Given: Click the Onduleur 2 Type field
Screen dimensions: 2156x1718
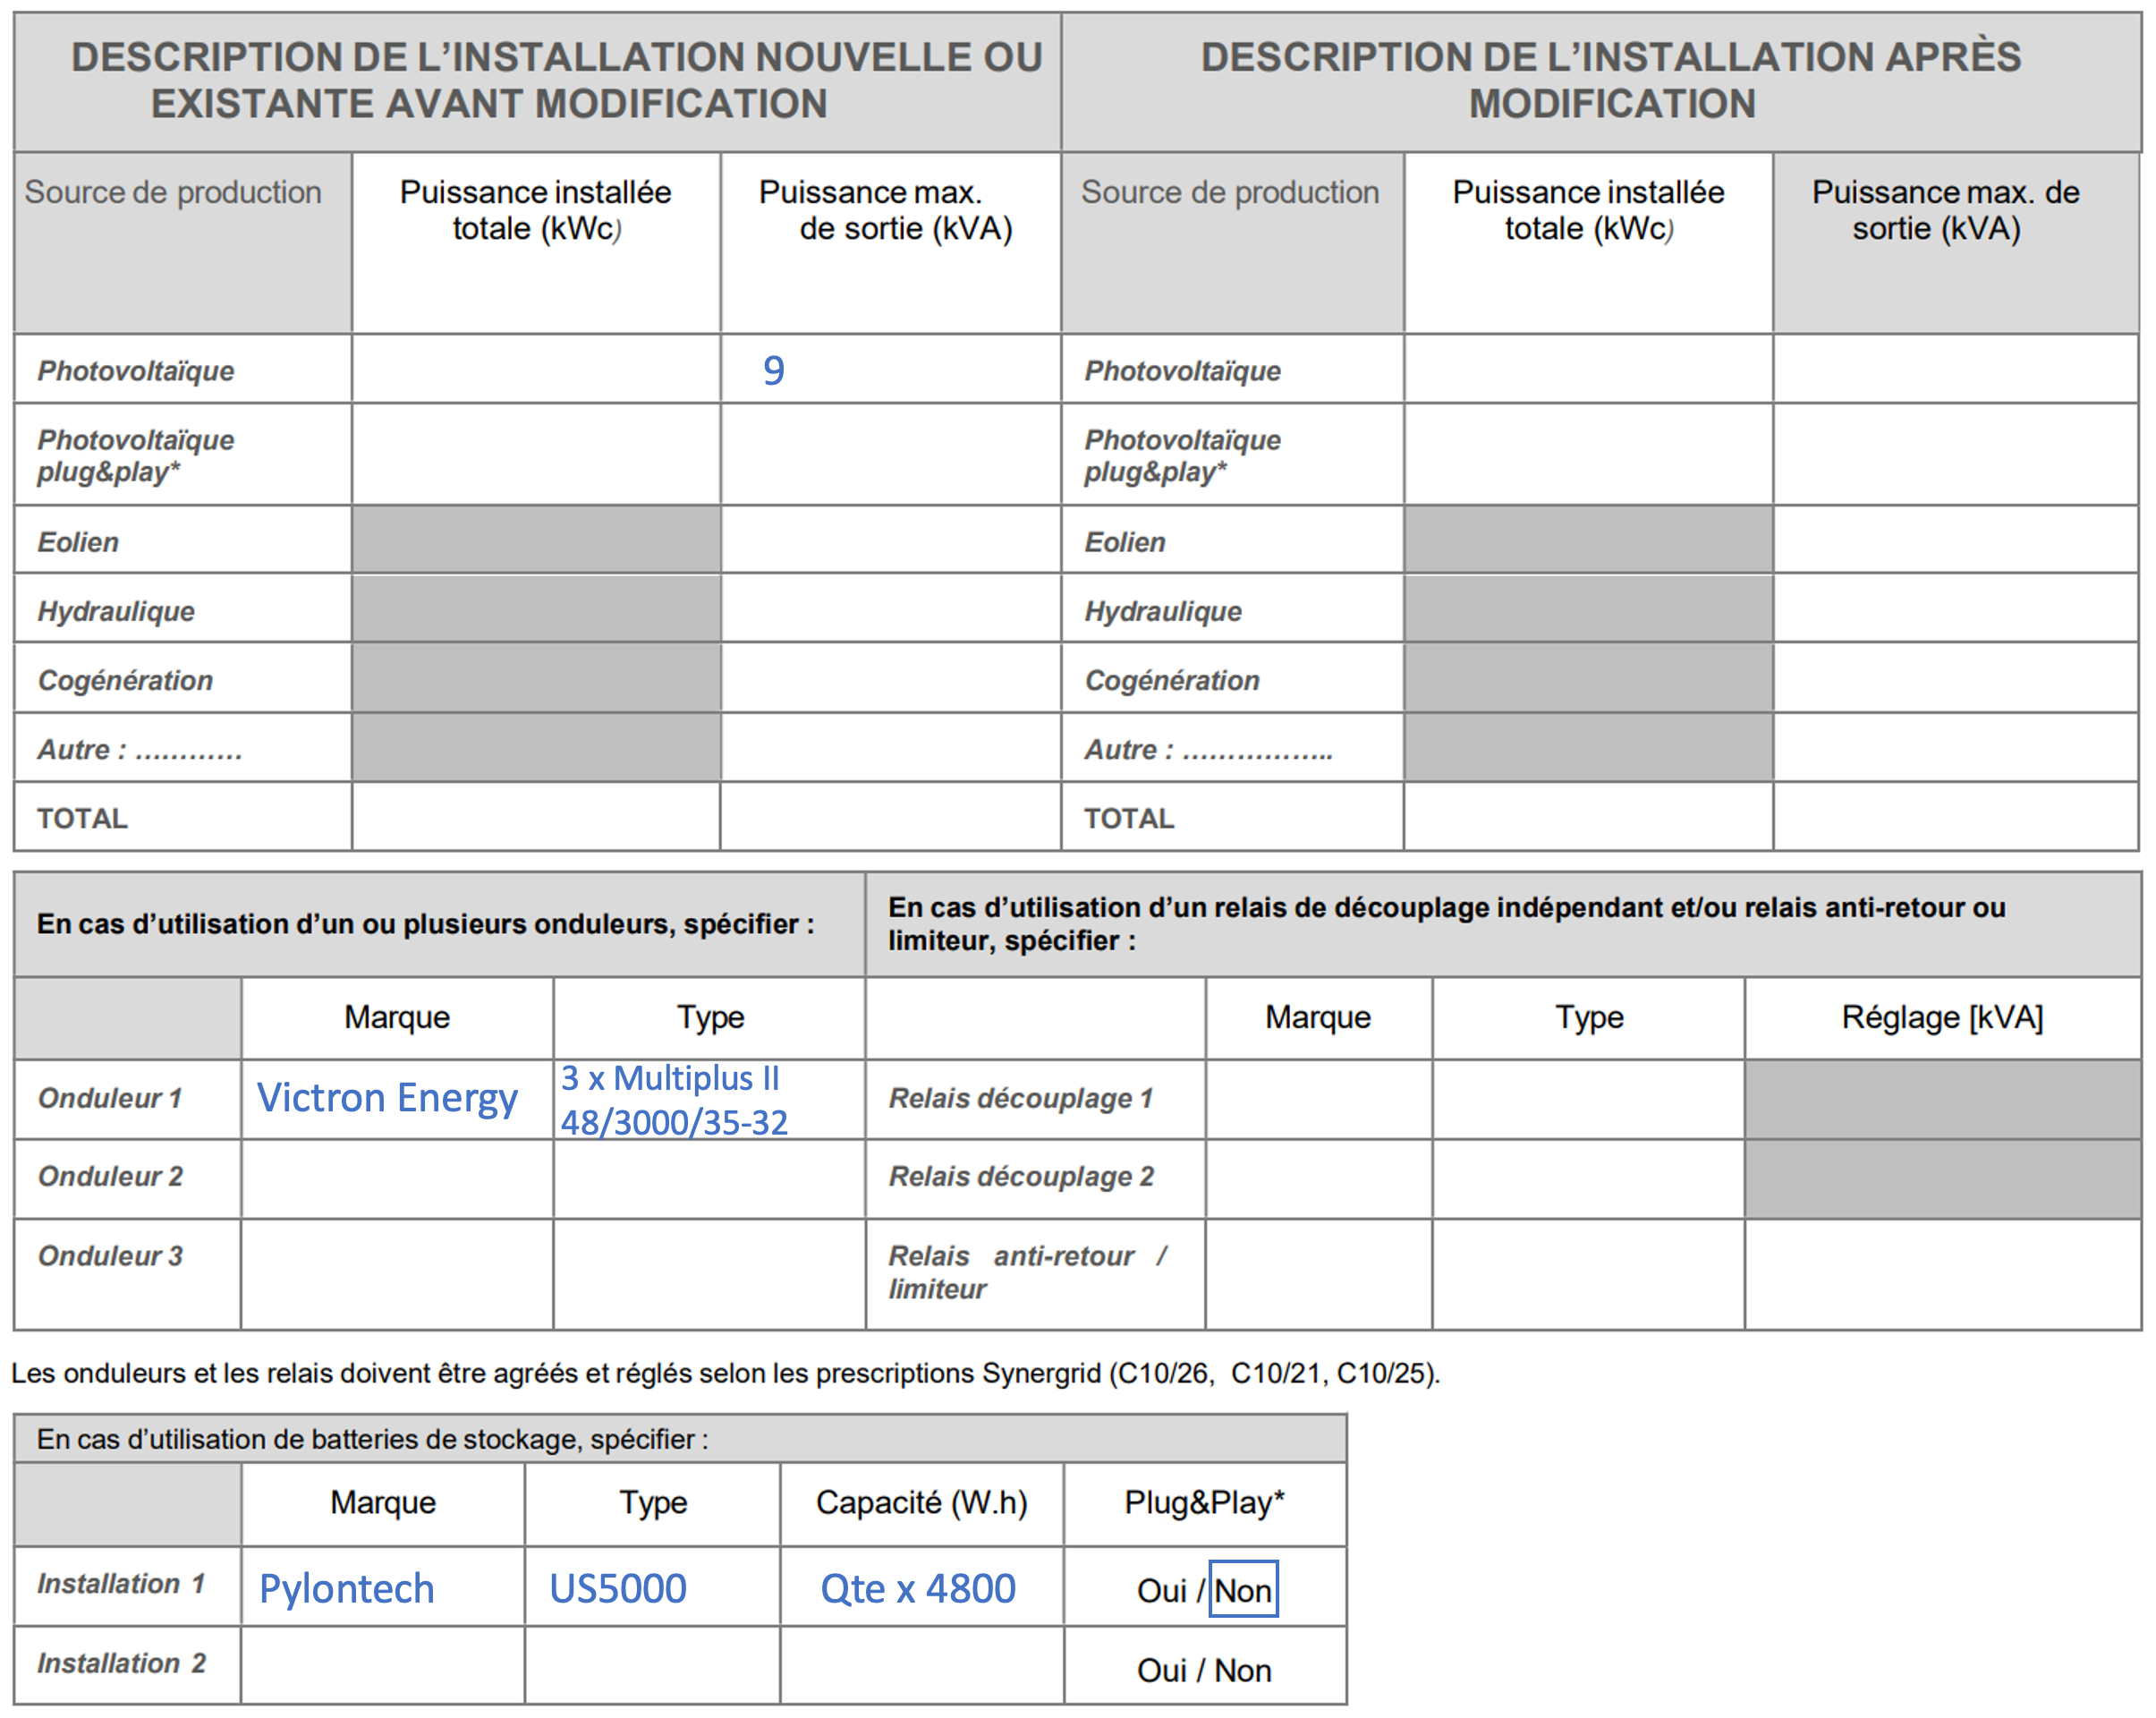Looking at the screenshot, I should coord(709,1179).
